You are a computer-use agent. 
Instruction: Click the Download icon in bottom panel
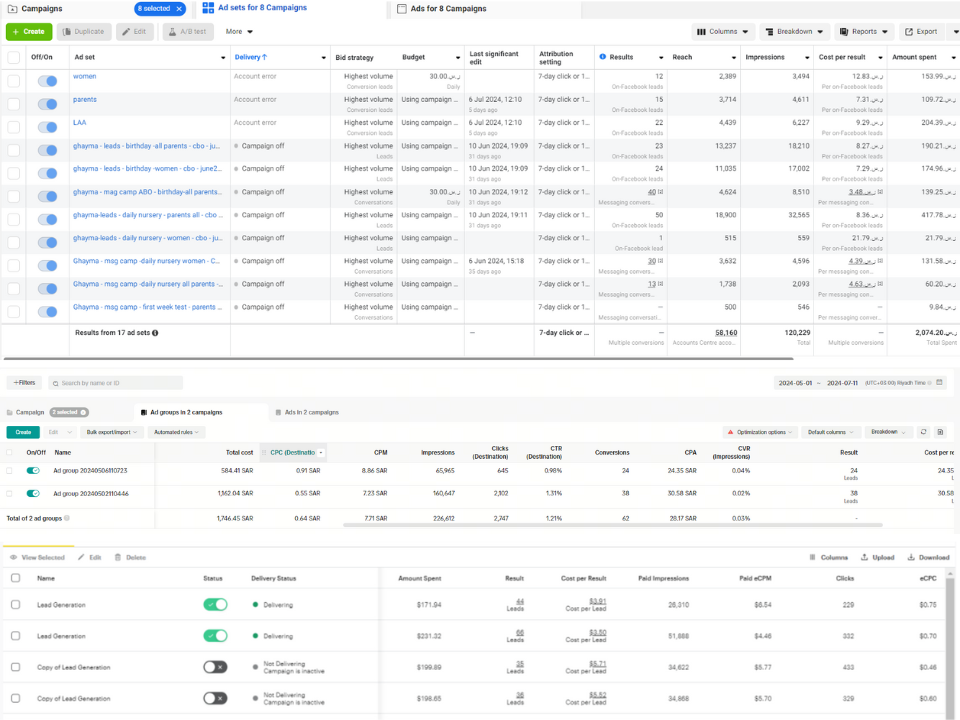912,557
